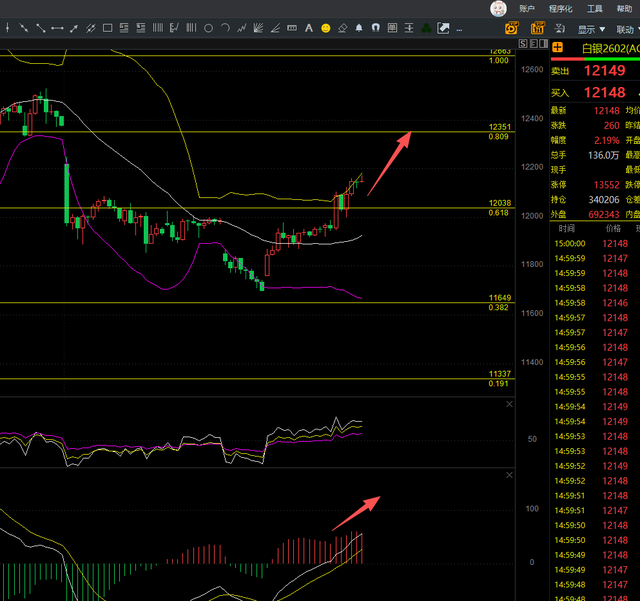
Task: Click the 白银2602 contract title
Action: [x=611, y=49]
